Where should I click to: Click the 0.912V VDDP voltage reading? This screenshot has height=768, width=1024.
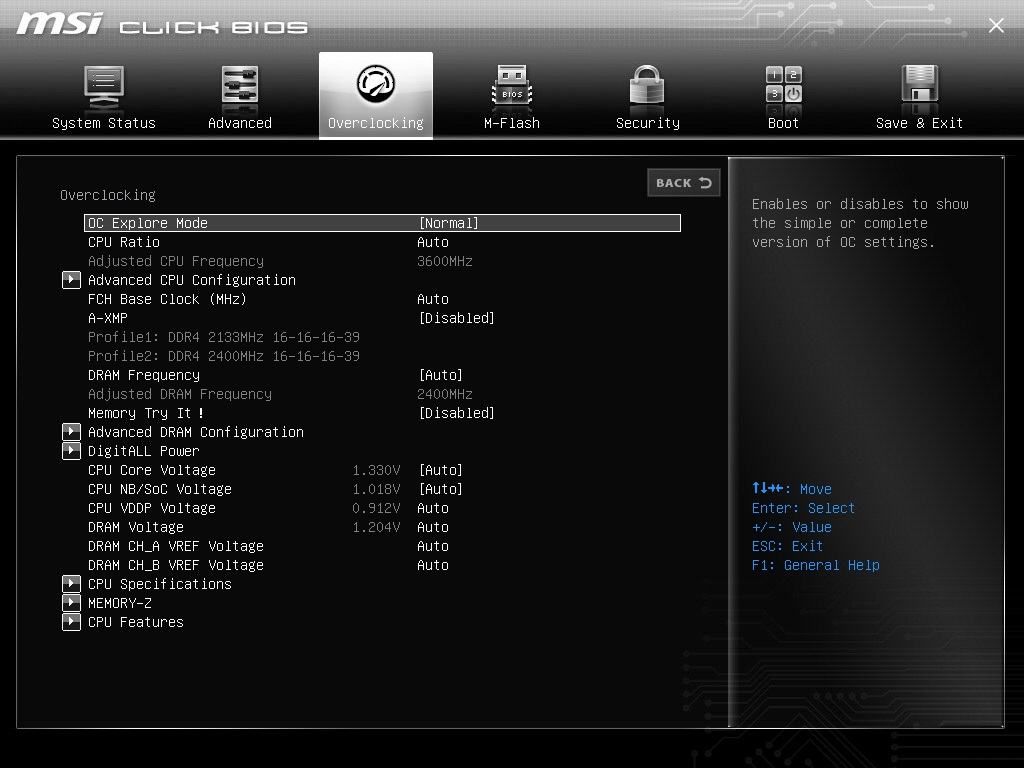pos(376,508)
